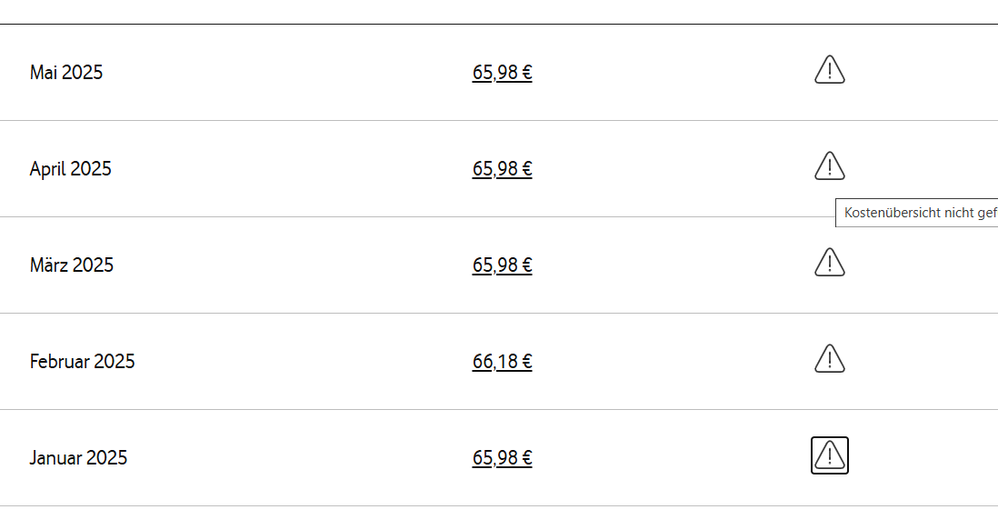Image resolution: width=998 pixels, height=520 pixels.
Task: Click the April 2025 month label
Action: [x=70, y=169]
